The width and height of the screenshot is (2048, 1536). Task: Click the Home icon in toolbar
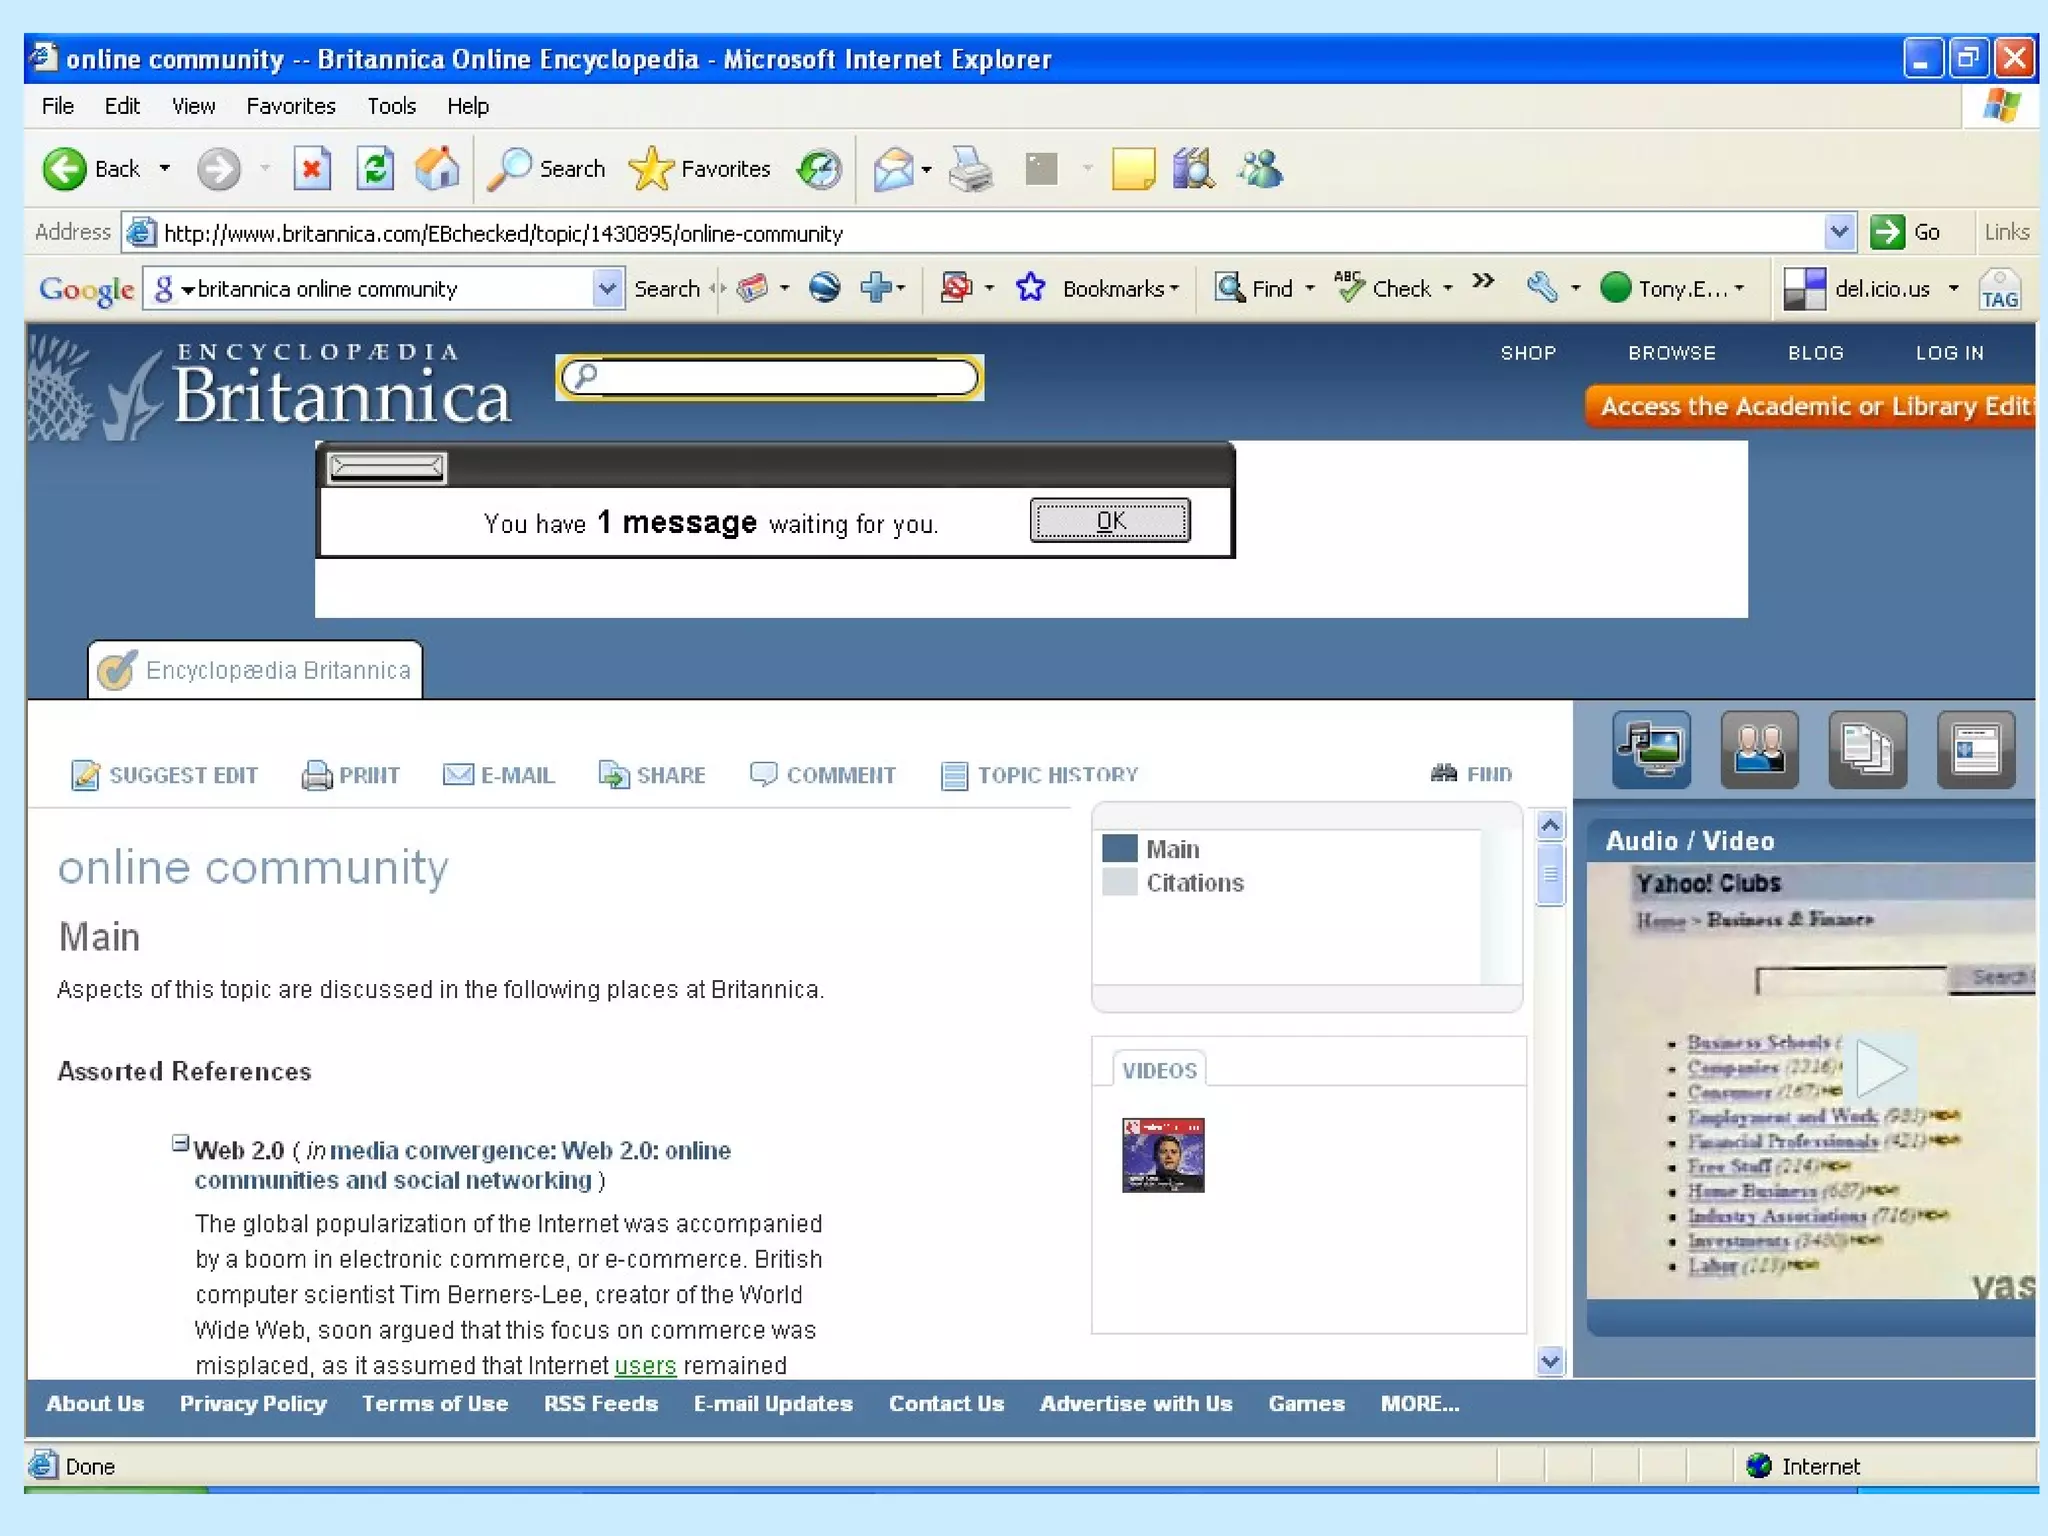[x=437, y=168]
